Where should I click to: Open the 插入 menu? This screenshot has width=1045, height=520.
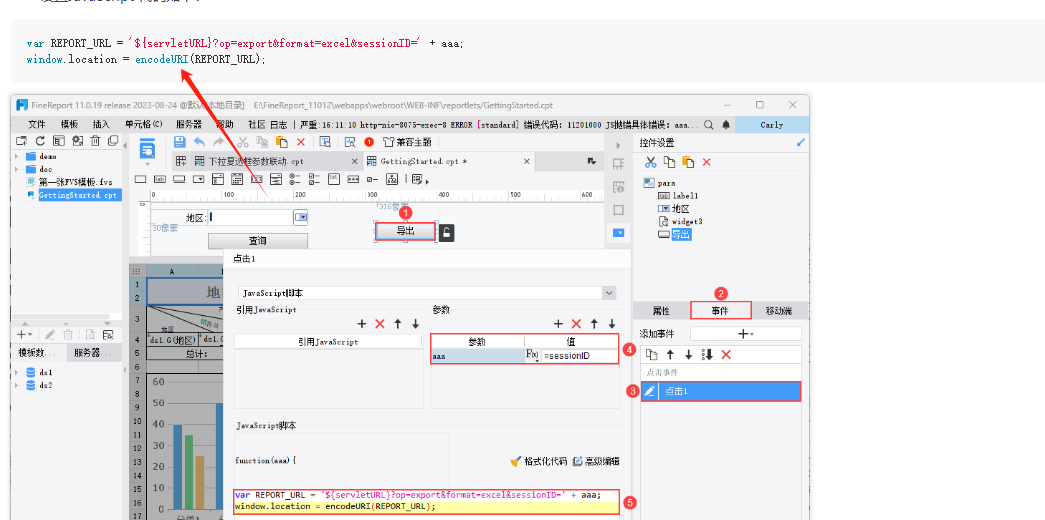pyautogui.click(x=101, y=125)
